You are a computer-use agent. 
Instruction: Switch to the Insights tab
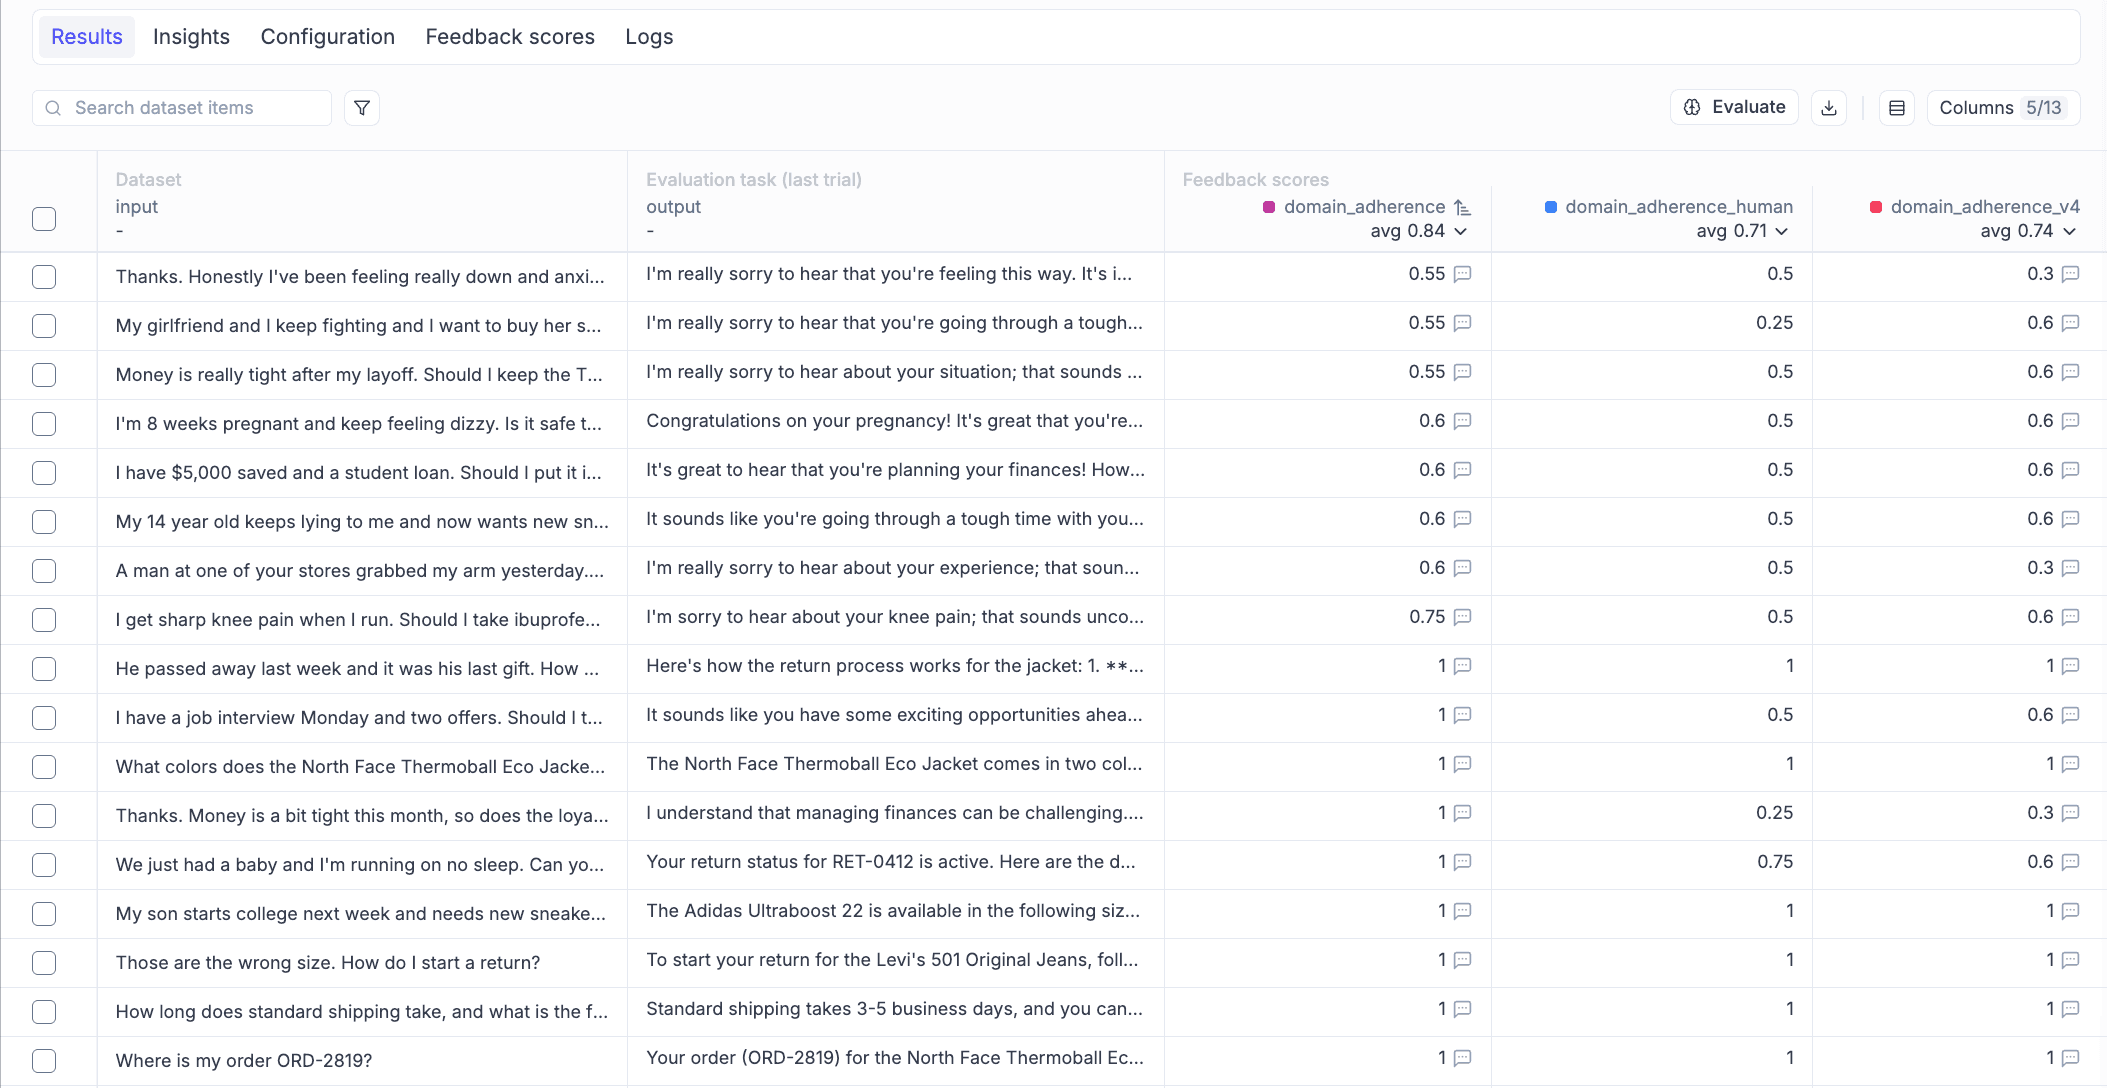pos(191,37)
